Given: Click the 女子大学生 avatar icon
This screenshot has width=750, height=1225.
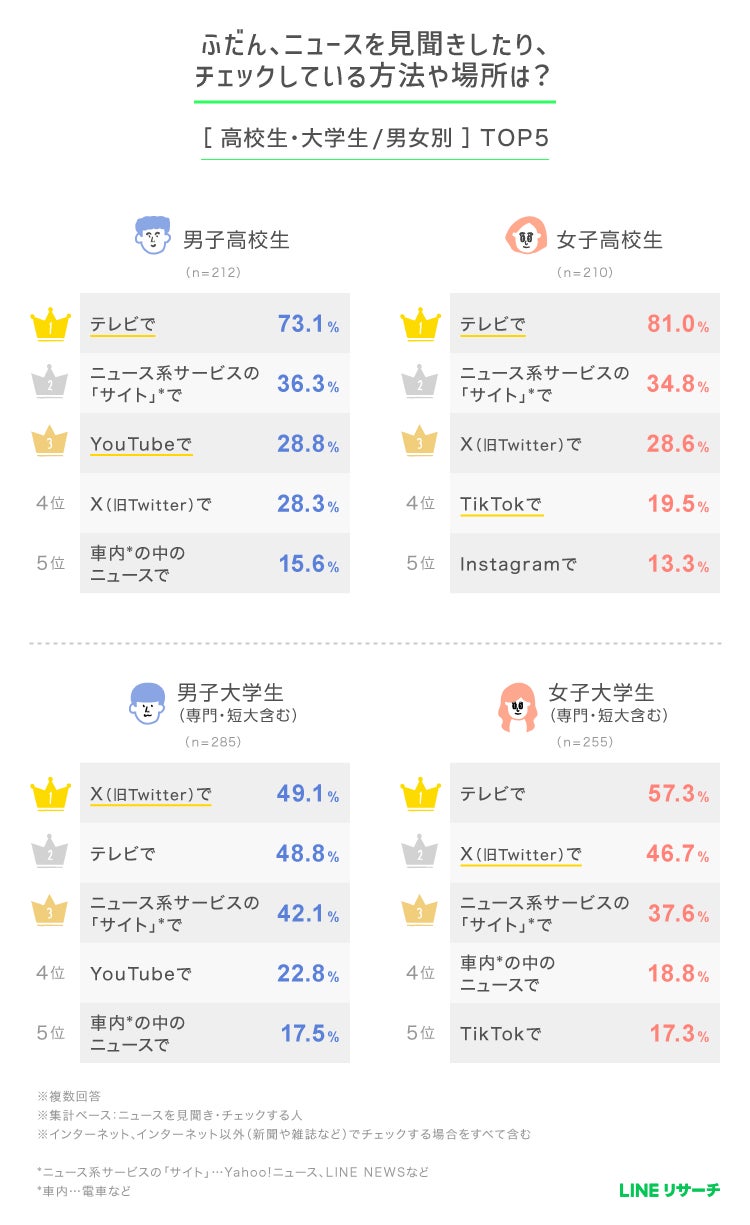Looking at the screenshot, I should pyautogui.click(x=518, y=706).
